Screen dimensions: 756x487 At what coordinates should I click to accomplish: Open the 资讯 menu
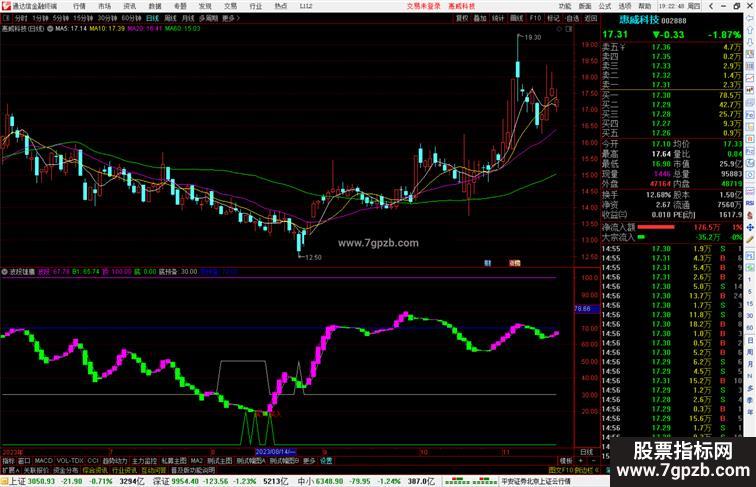pyautogui.click(x=129, y=6)
